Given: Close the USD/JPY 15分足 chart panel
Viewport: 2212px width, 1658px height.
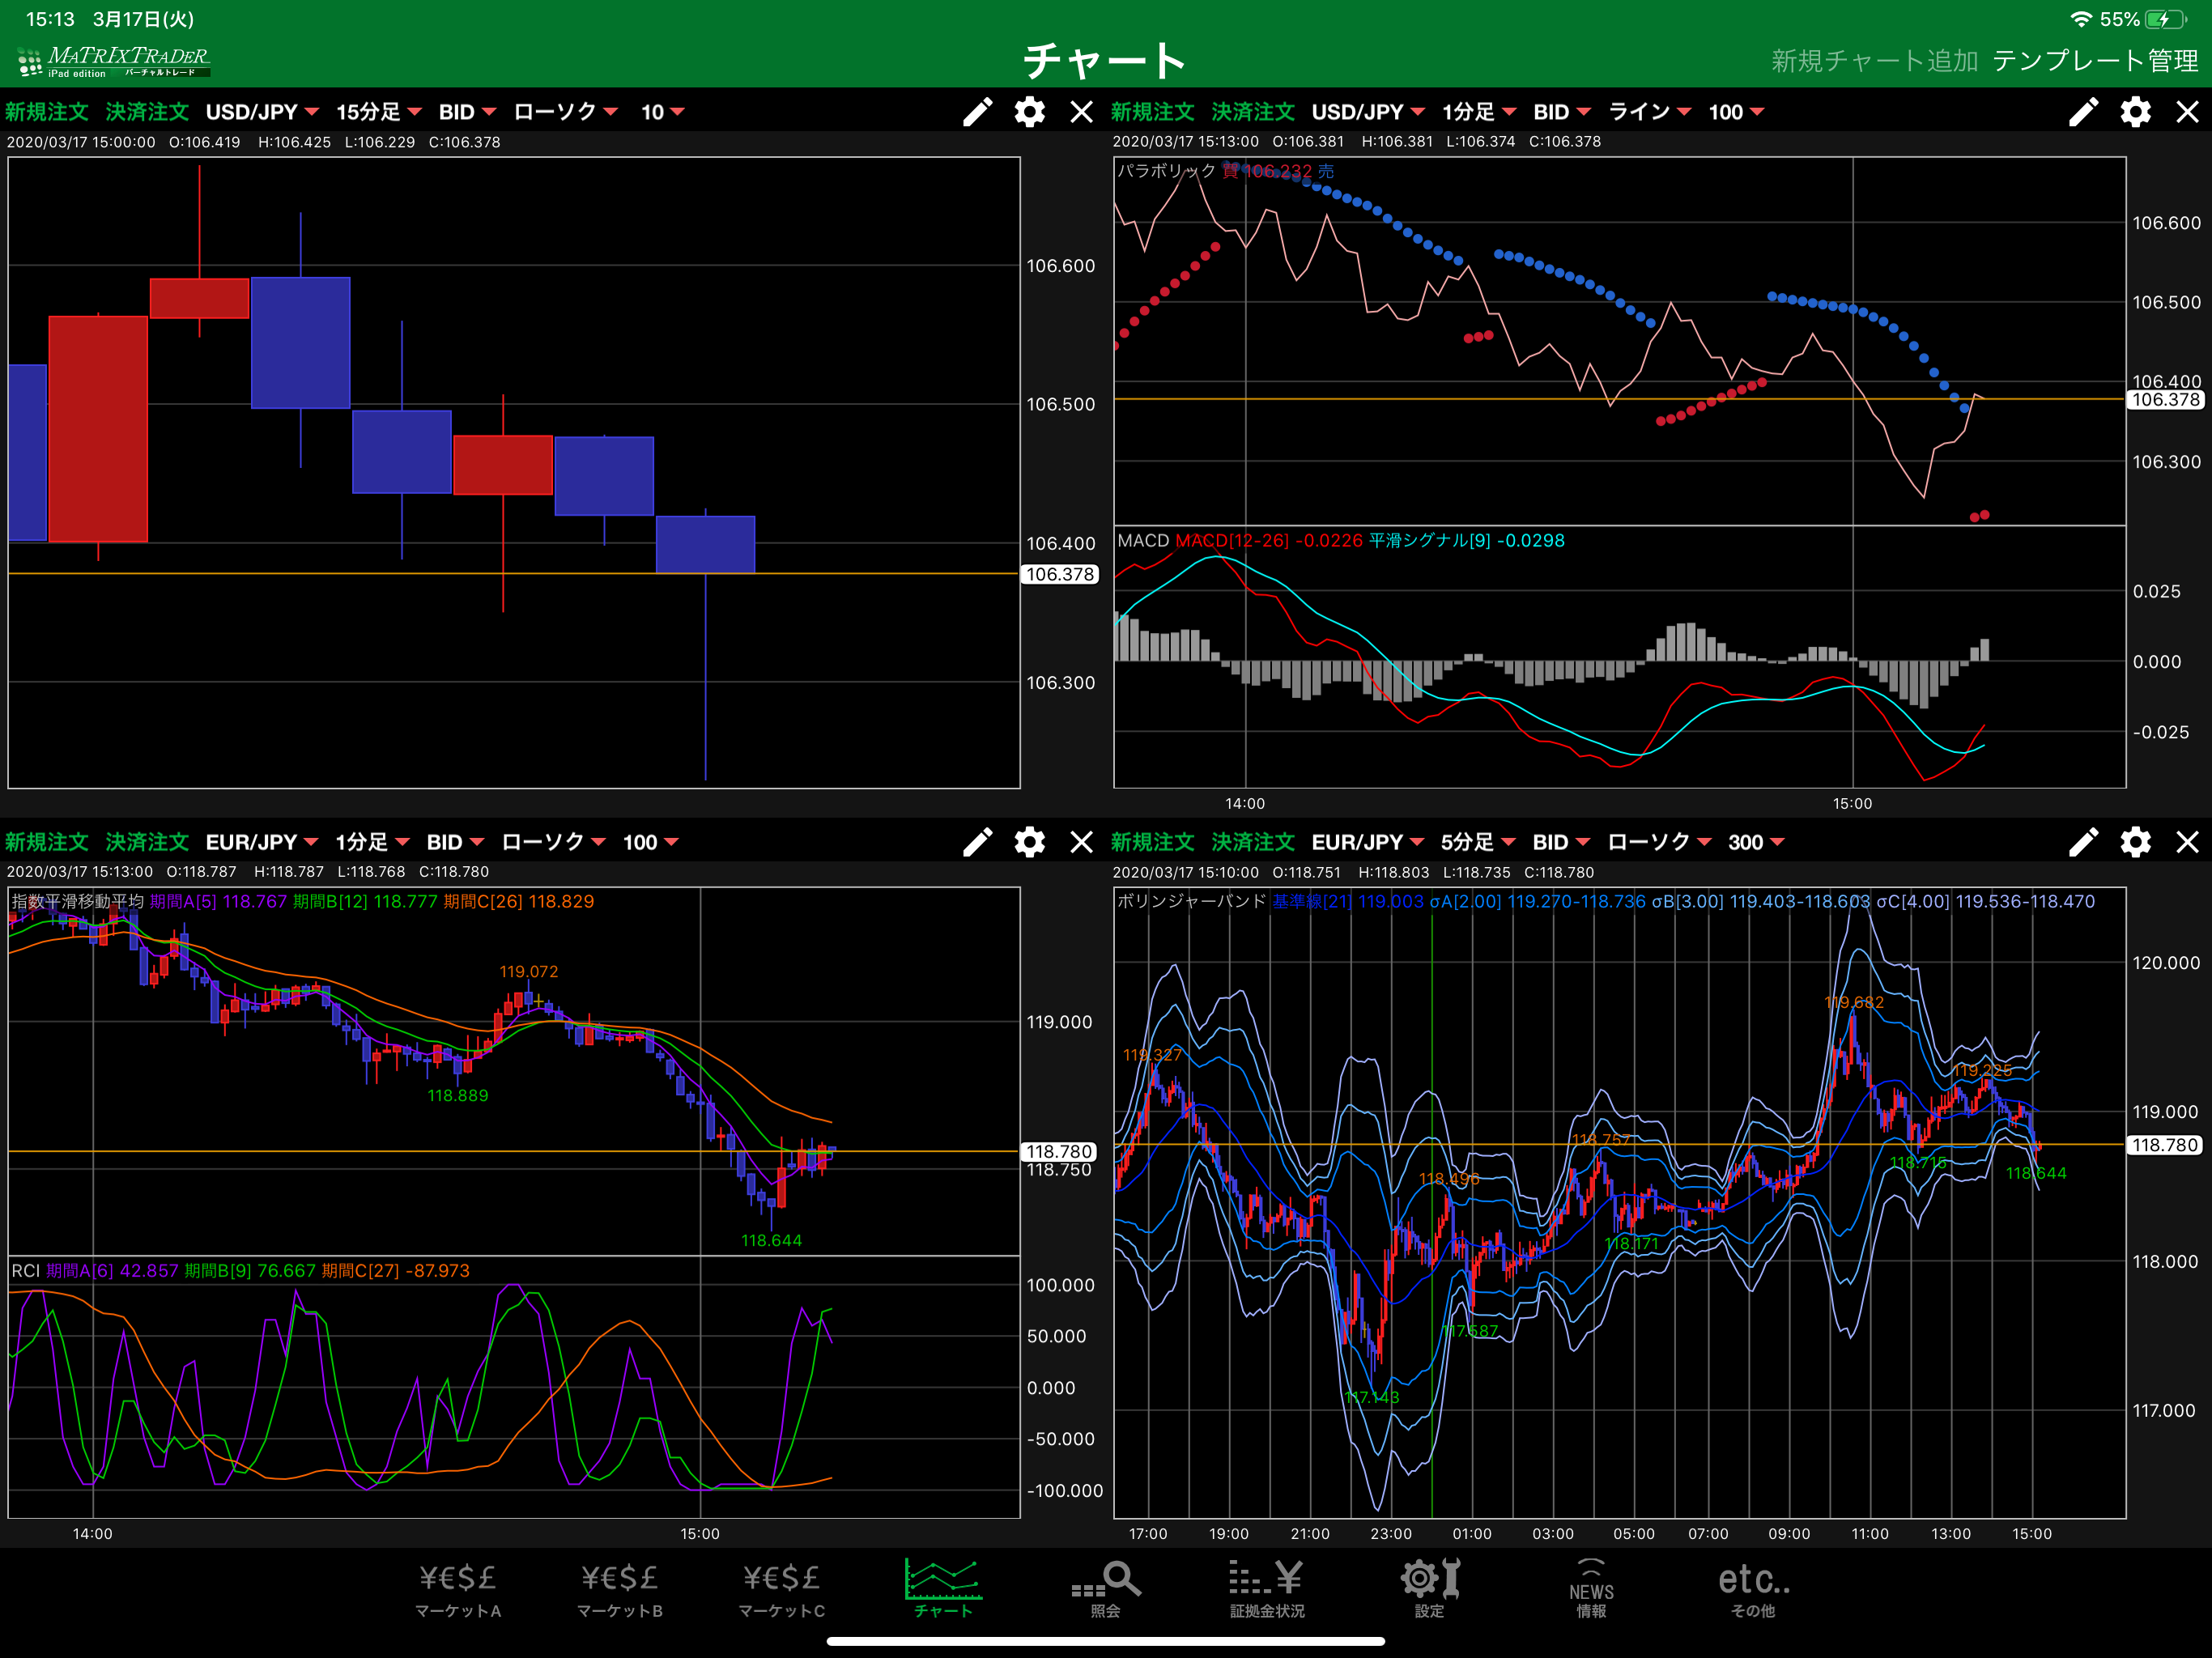Looking at the screenshot, I should click(x=1081, y=112).
